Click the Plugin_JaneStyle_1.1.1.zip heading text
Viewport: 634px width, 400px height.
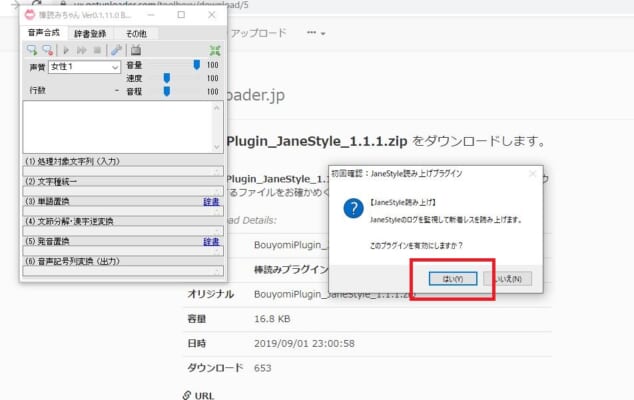click(x=317, y=141)
